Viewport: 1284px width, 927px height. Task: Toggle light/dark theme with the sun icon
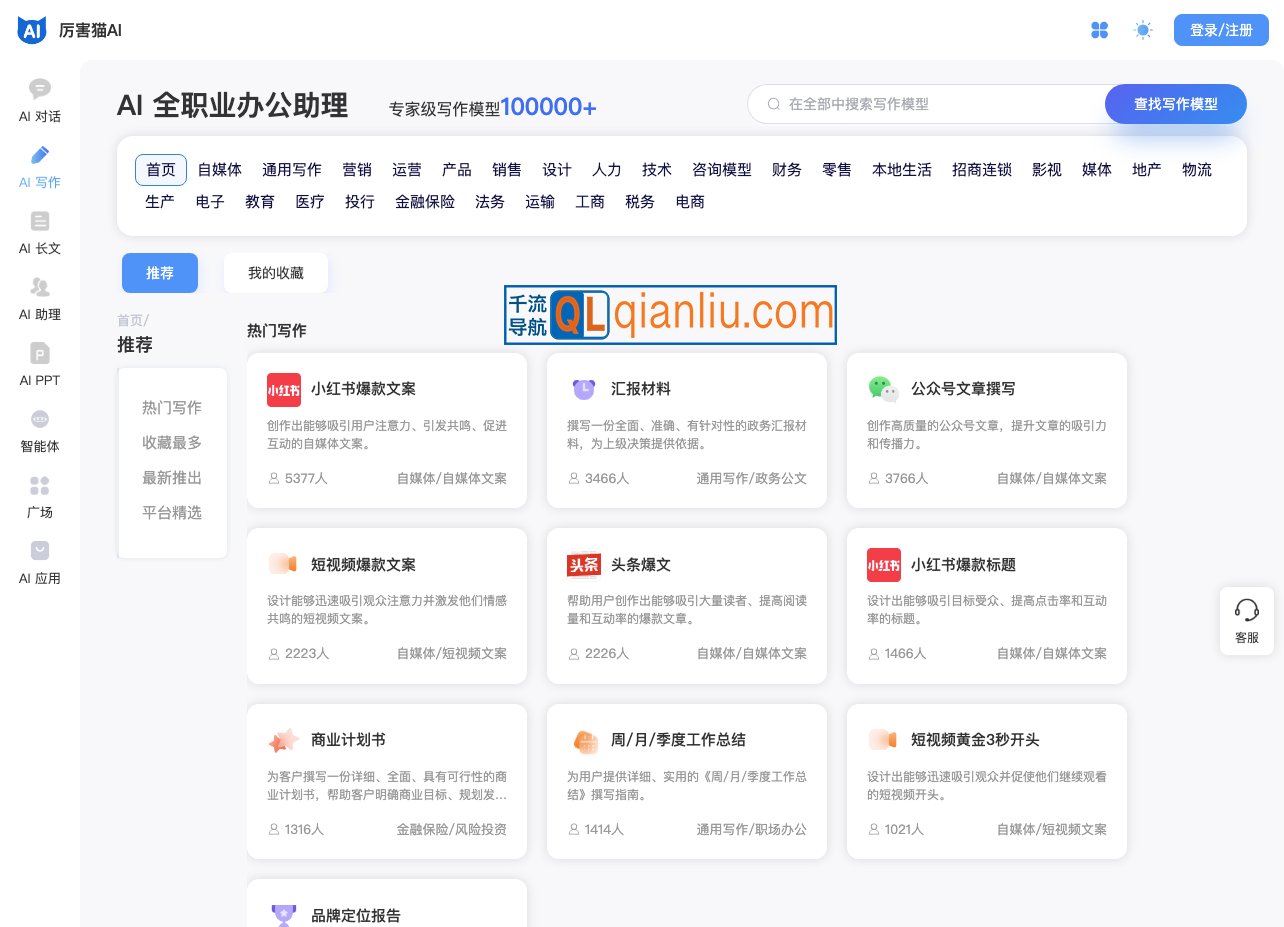1143,30
